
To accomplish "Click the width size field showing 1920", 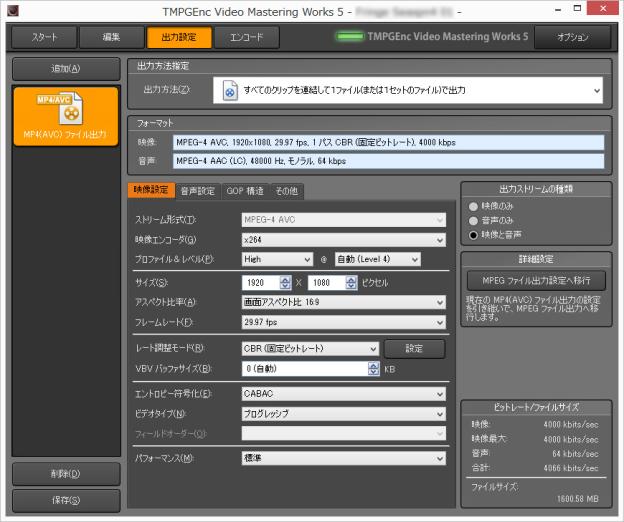I will [x=261, y=283].
